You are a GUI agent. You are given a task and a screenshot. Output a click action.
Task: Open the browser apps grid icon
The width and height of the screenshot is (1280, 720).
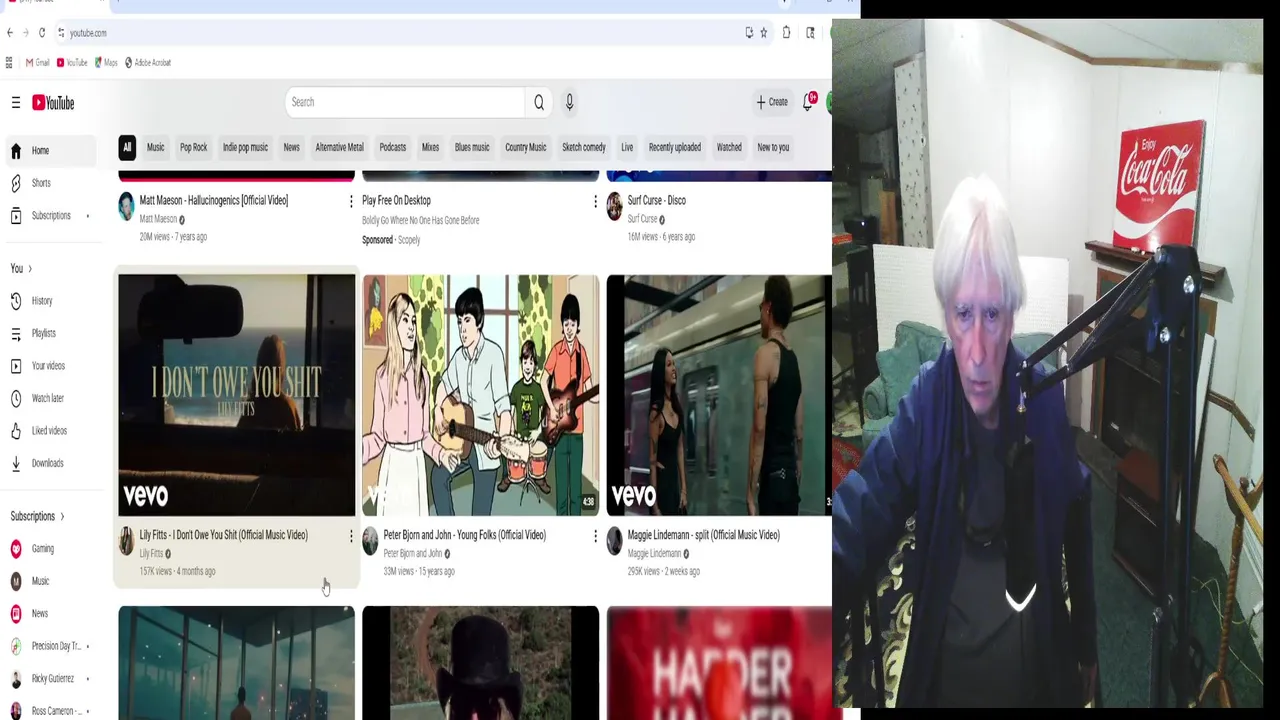coord(9,62)
